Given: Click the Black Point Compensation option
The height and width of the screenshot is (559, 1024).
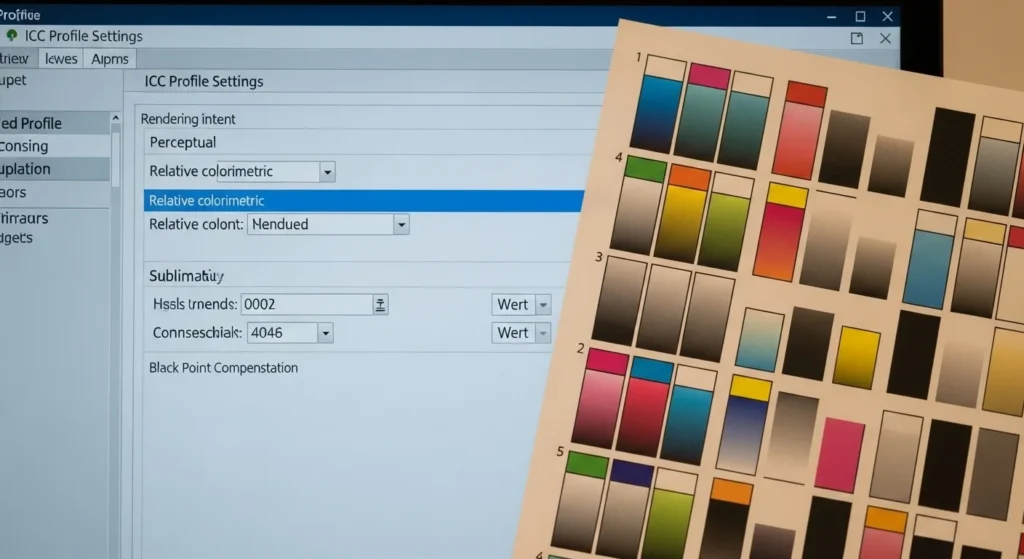Looking at the screenshot, I should [223, 368].
